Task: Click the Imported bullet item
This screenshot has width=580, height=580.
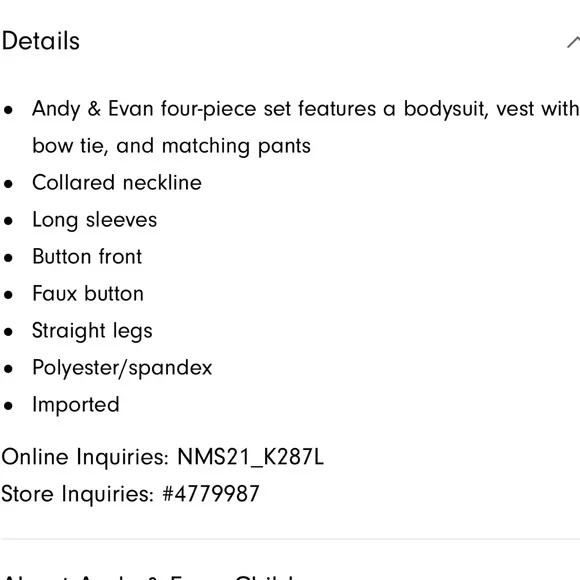Action: pyautogui.click(x=76, y=405)
